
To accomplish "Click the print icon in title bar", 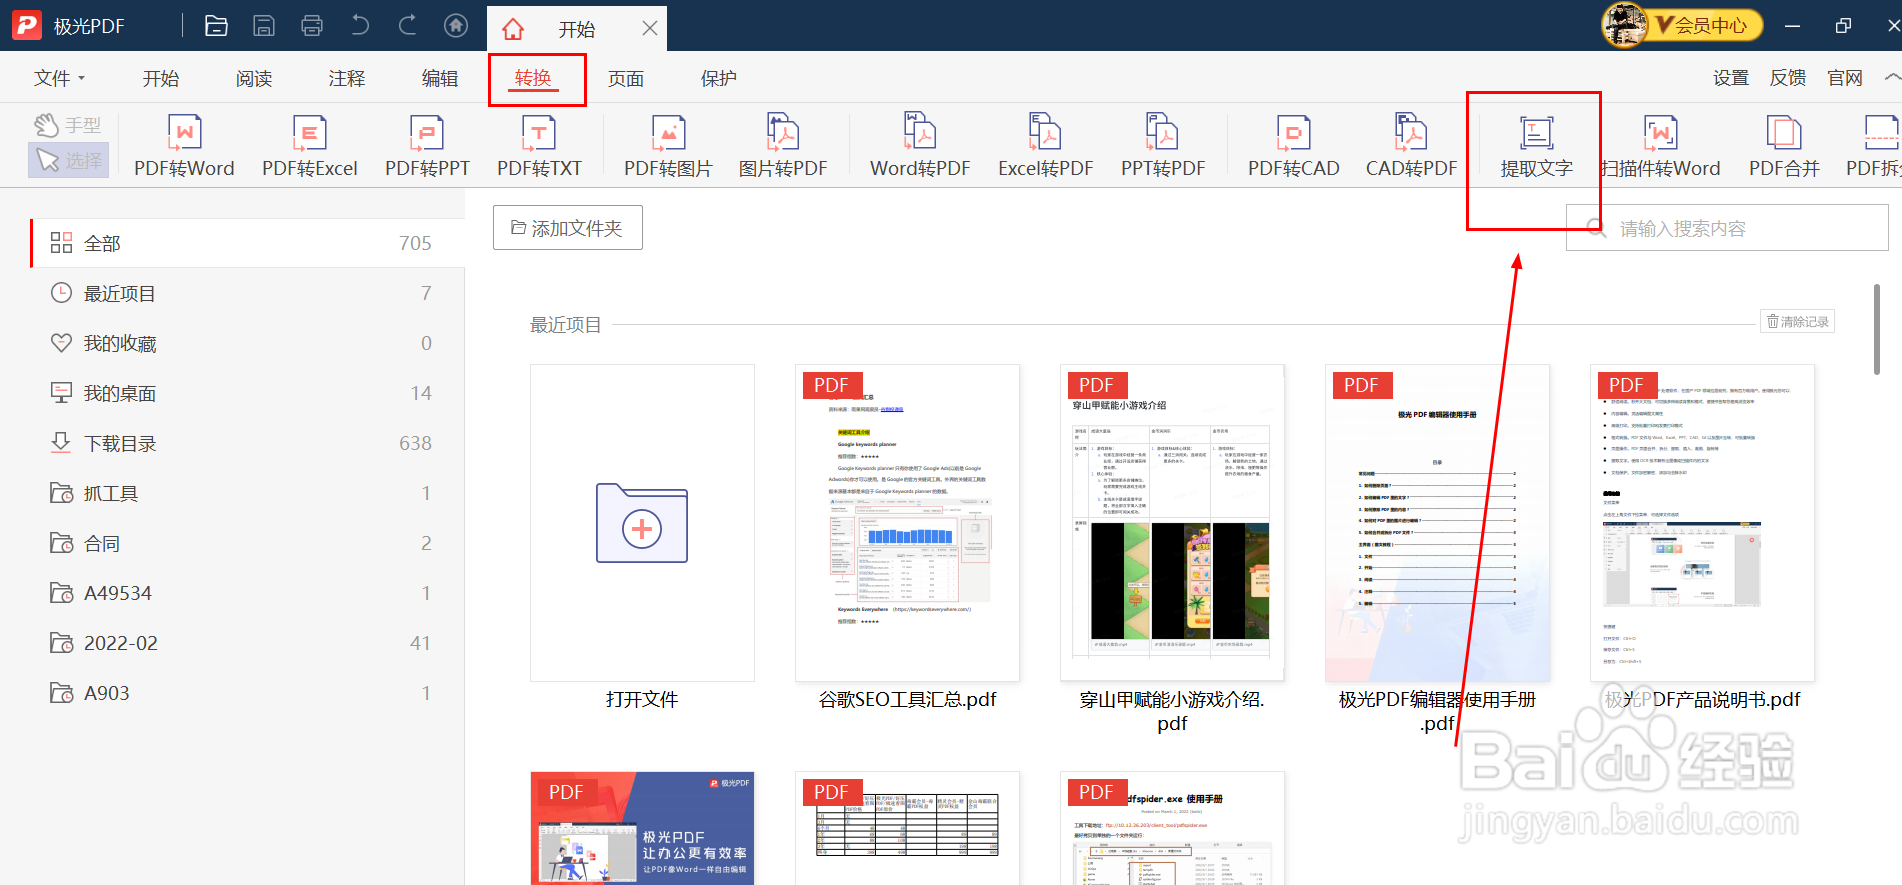I will (312, 26).
